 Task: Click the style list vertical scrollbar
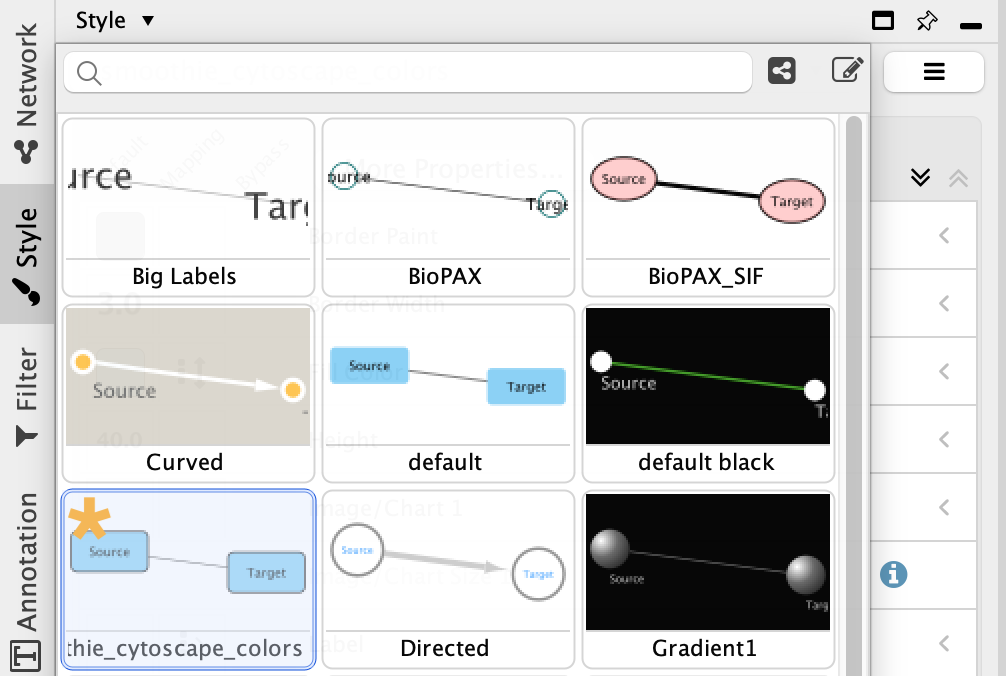(x=854, y=400)
